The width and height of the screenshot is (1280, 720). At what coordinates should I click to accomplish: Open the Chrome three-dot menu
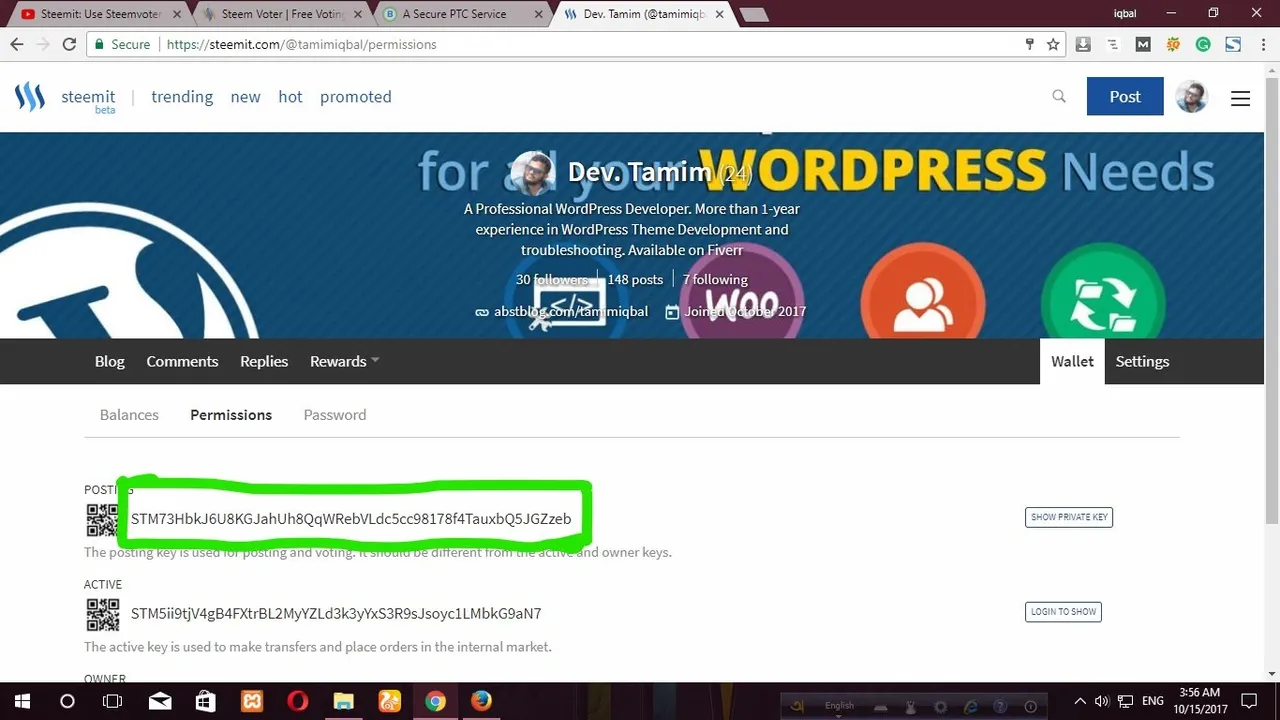click(1262, 44)
